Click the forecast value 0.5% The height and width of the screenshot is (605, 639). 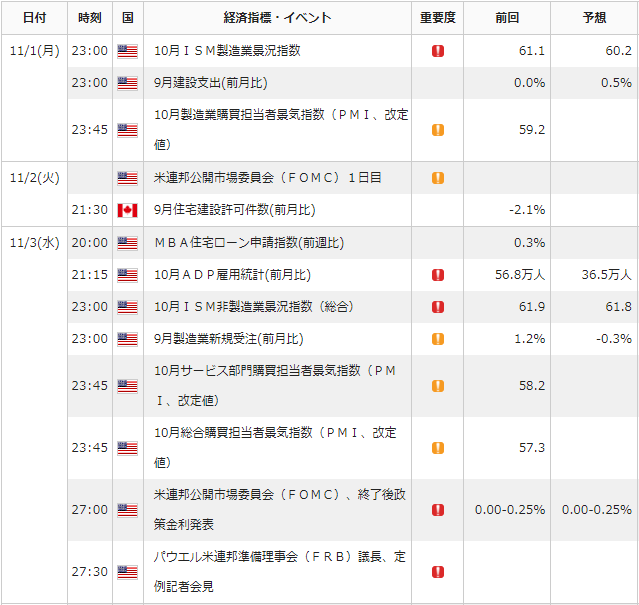[x=617, y=83]
